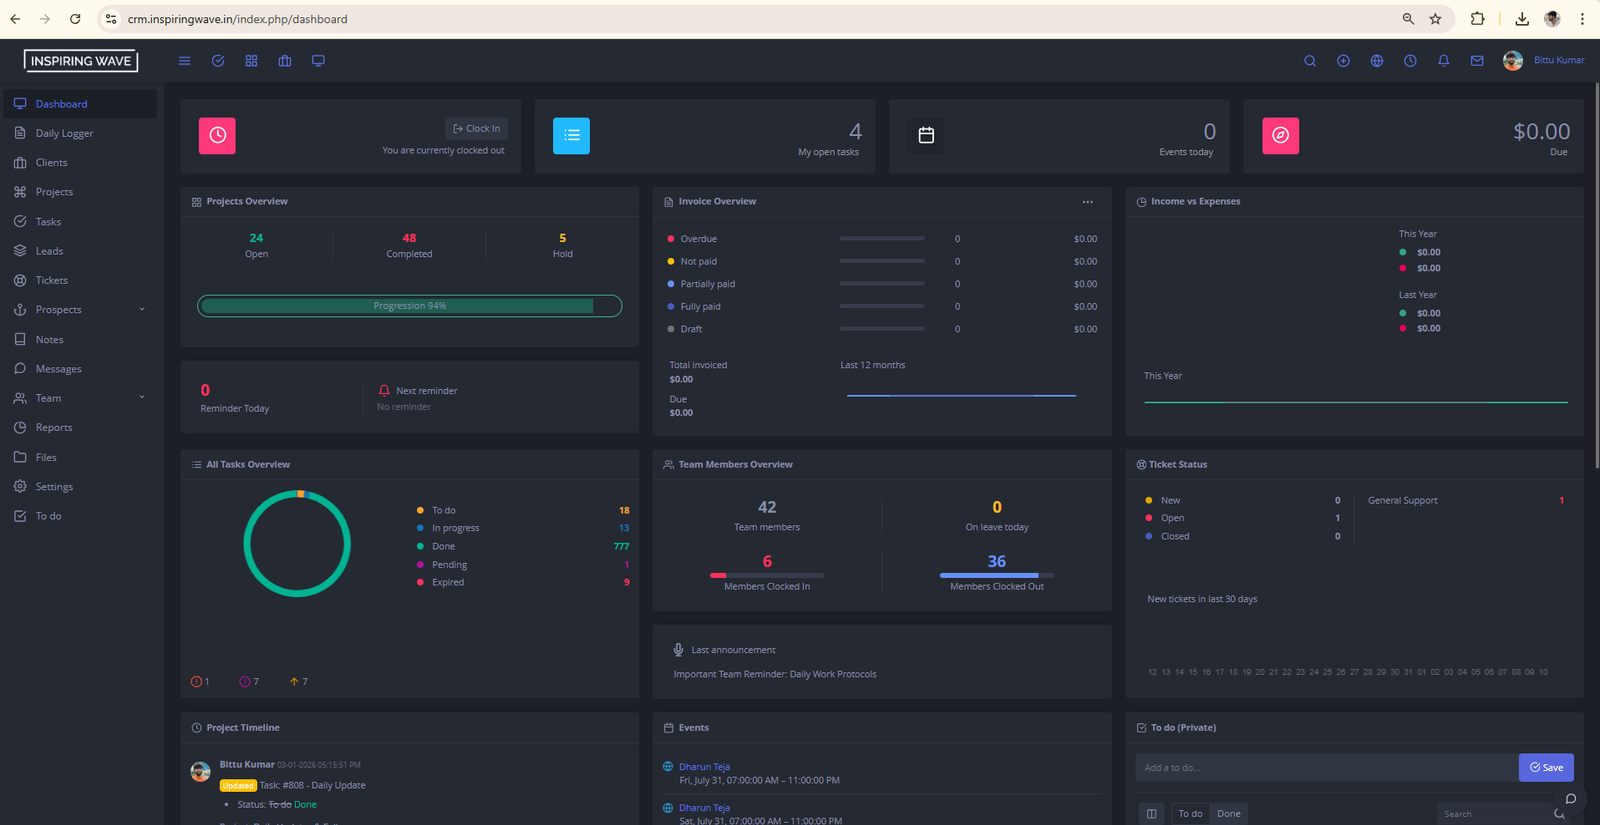Switch to the Done tab in To do

[1228, 813]
